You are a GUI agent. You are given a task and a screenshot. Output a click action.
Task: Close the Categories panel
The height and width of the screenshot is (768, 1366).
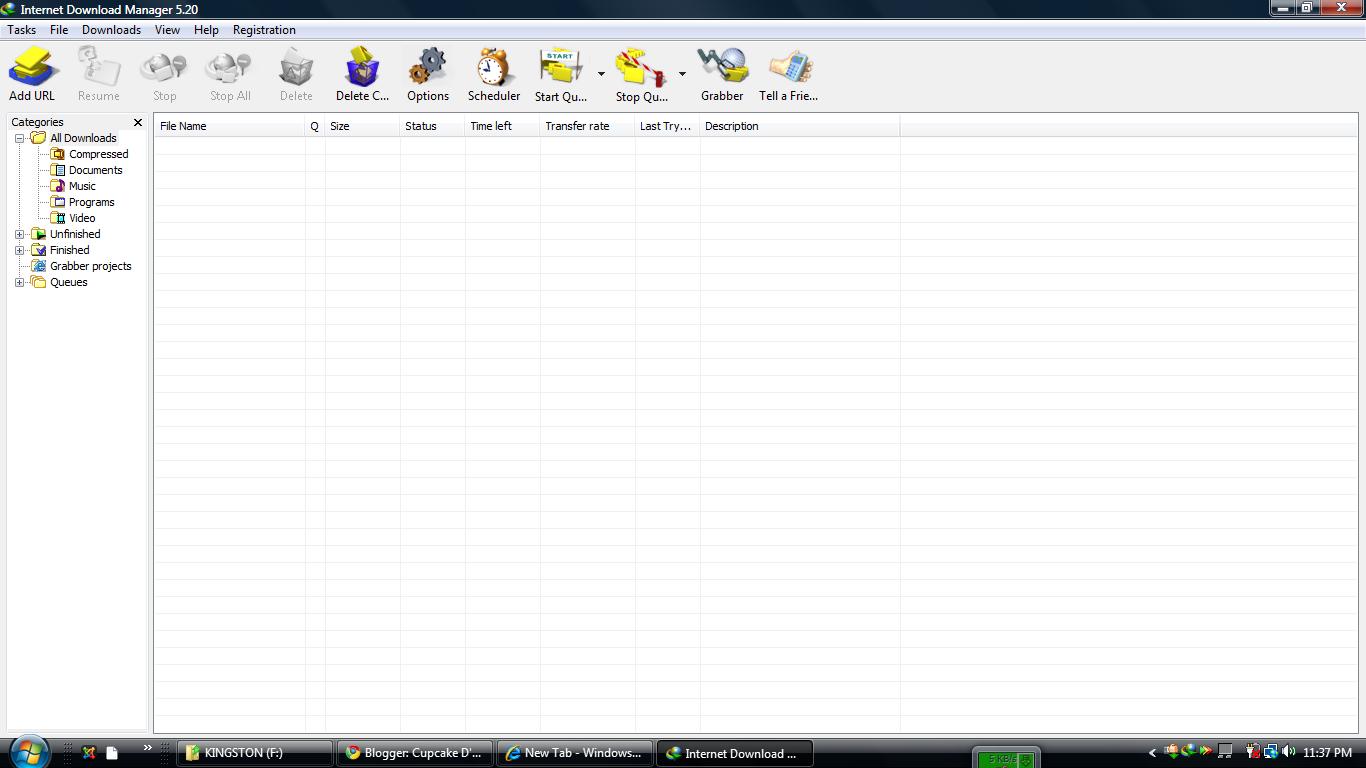(138, 122)
